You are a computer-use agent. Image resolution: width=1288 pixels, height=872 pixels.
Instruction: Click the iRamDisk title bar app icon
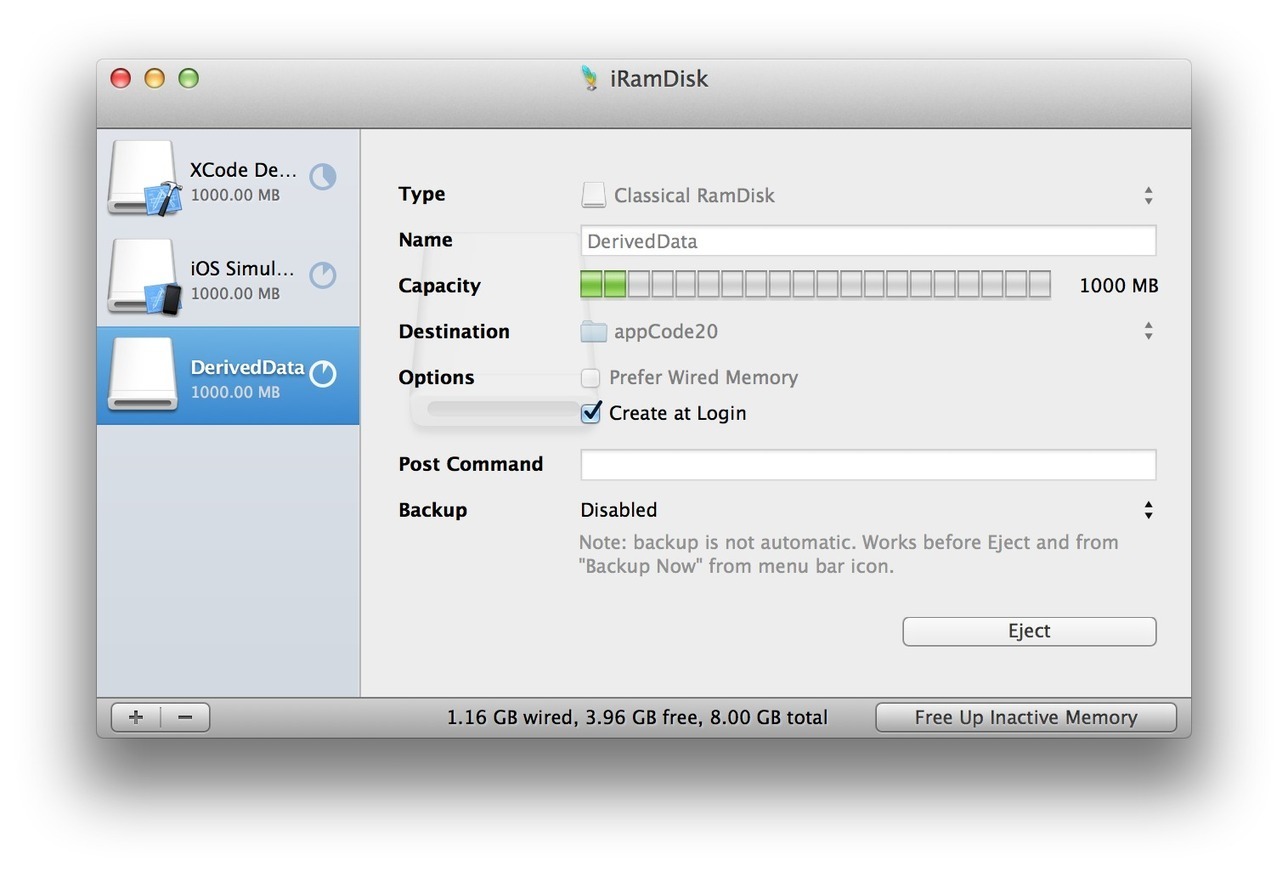(x=591, y=78)
